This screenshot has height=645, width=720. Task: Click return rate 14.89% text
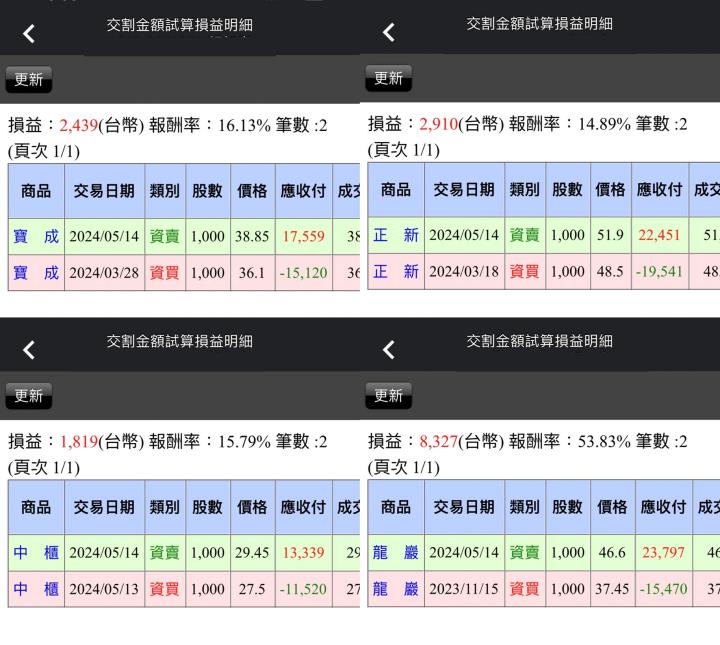point(604,123)
